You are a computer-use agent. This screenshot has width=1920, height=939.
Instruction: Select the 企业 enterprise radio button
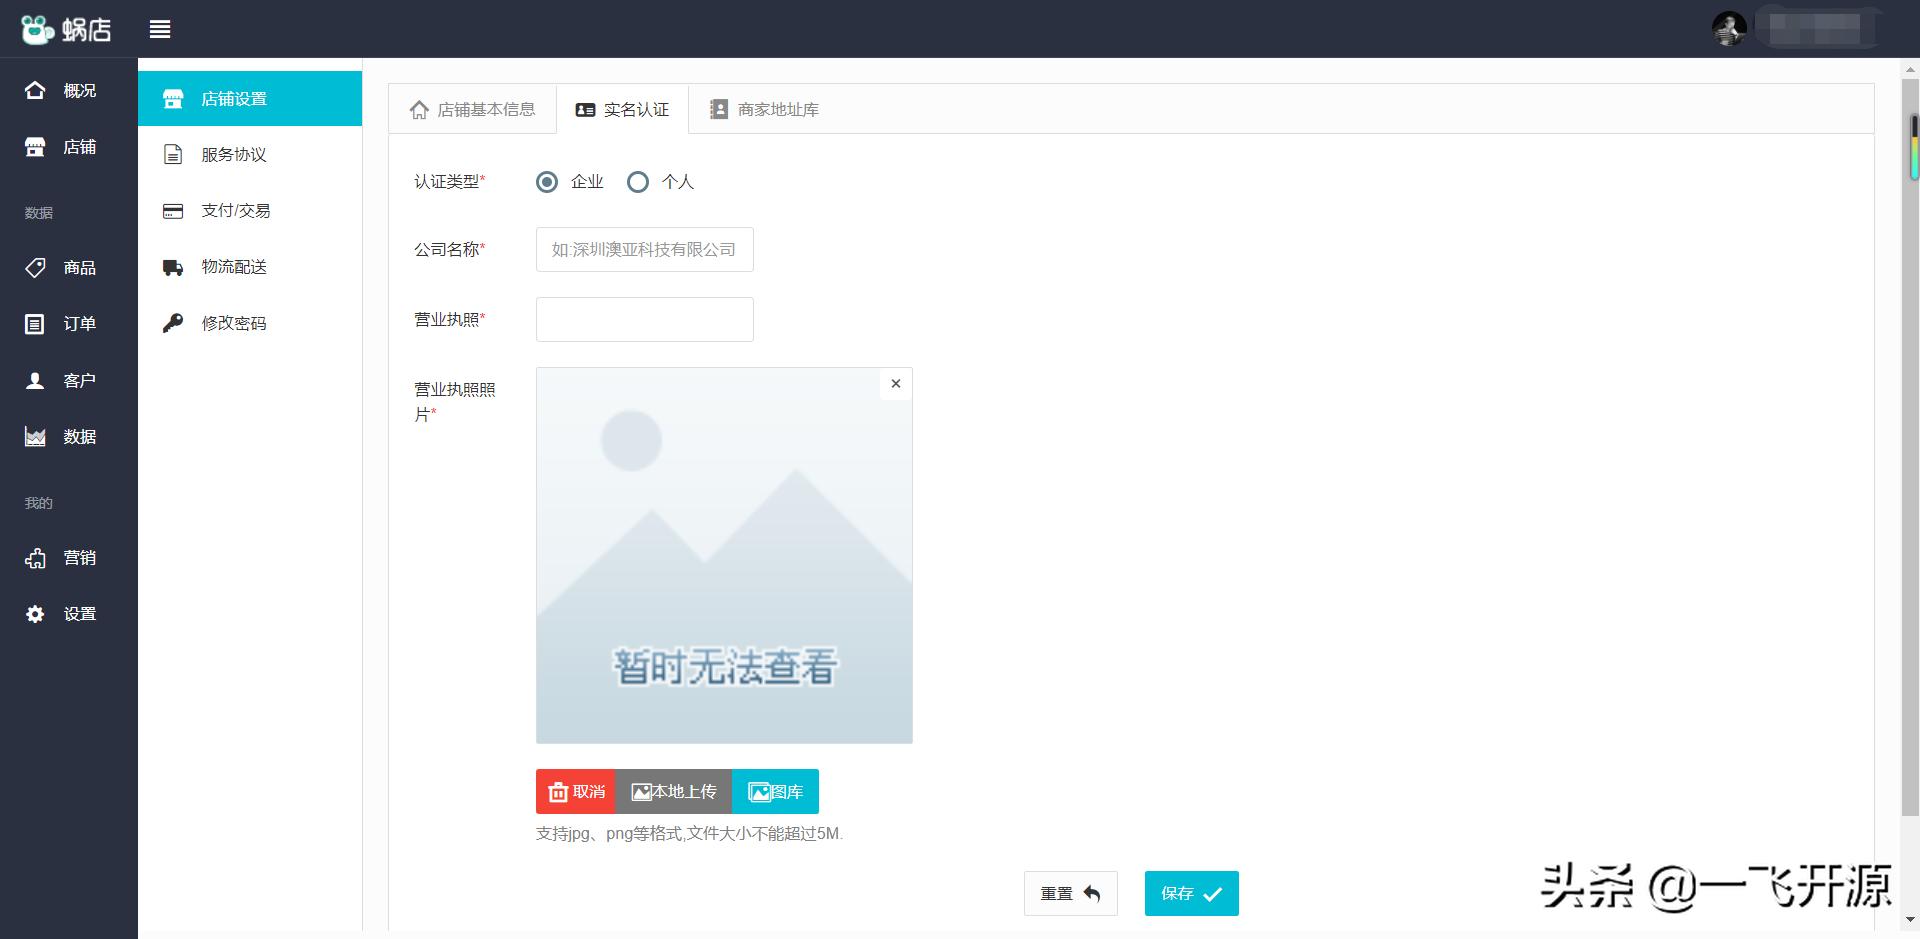pyautogui.click(x=546, y=182)
